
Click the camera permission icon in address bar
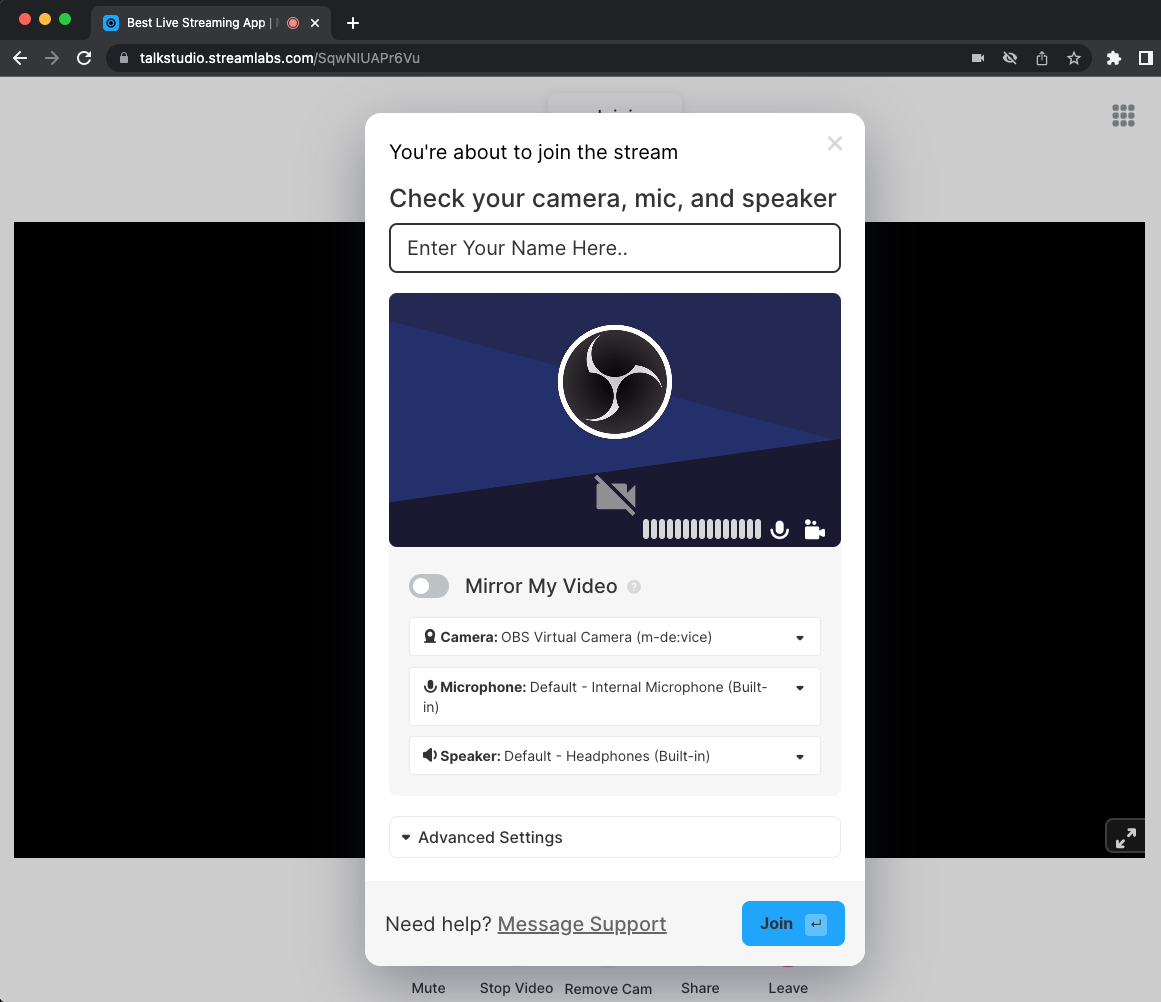(x=977, y=58)
